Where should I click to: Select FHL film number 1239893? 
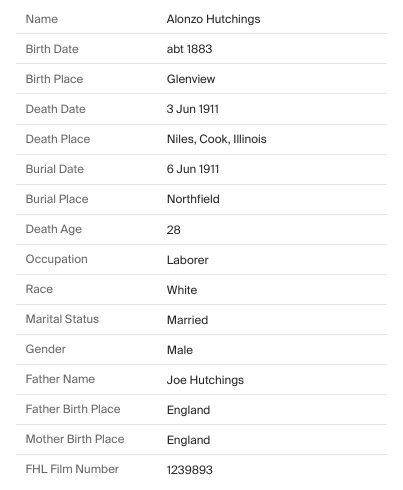click(189, 470)
